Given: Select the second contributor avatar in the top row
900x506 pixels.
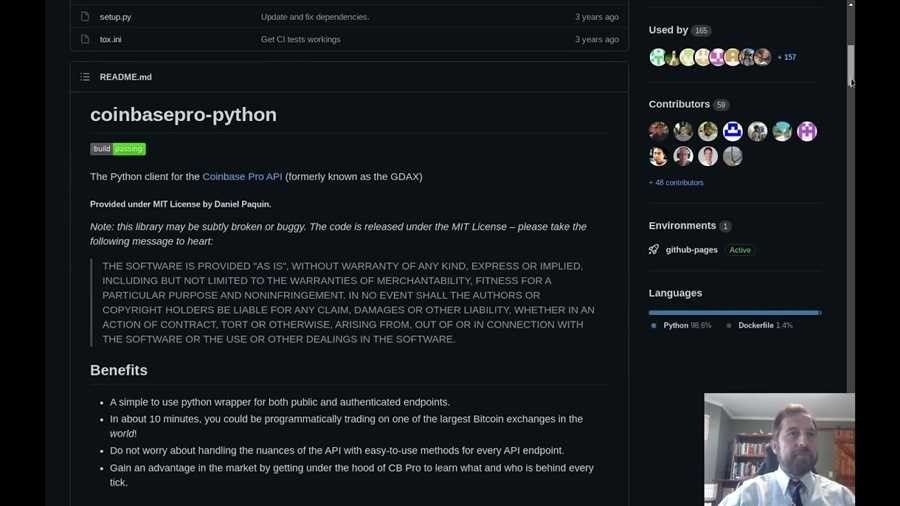Looking at the screenshot, I should (683, 131).
